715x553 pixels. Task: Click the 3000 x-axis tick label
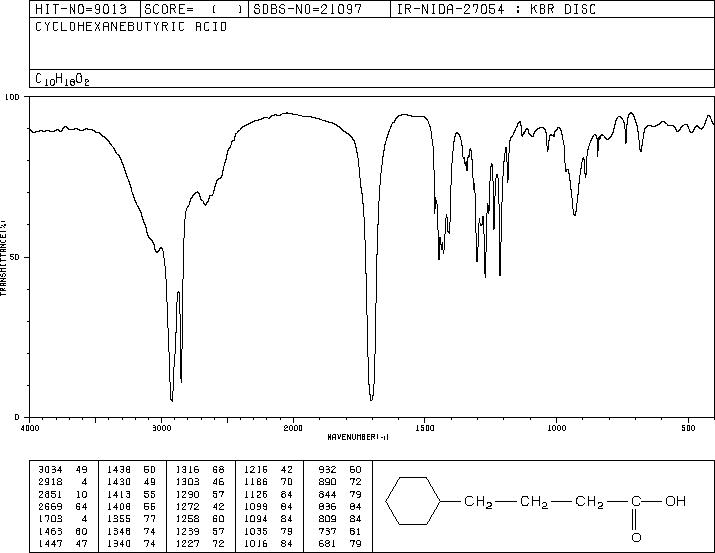[161, 428]
